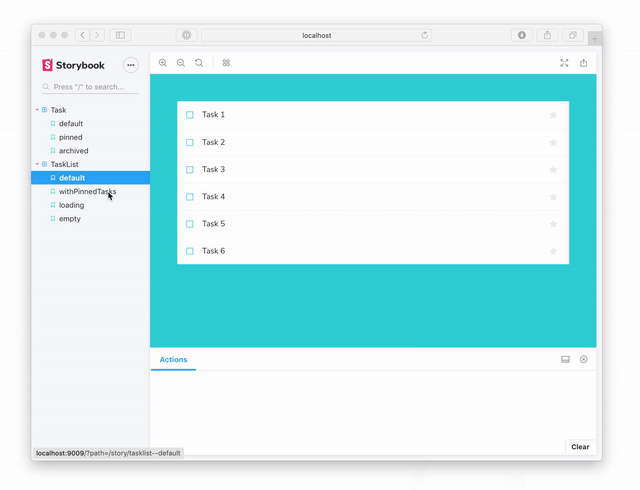Change addons panel orientation icon
This screenshot has height=490, width=640.
[565, 359]
